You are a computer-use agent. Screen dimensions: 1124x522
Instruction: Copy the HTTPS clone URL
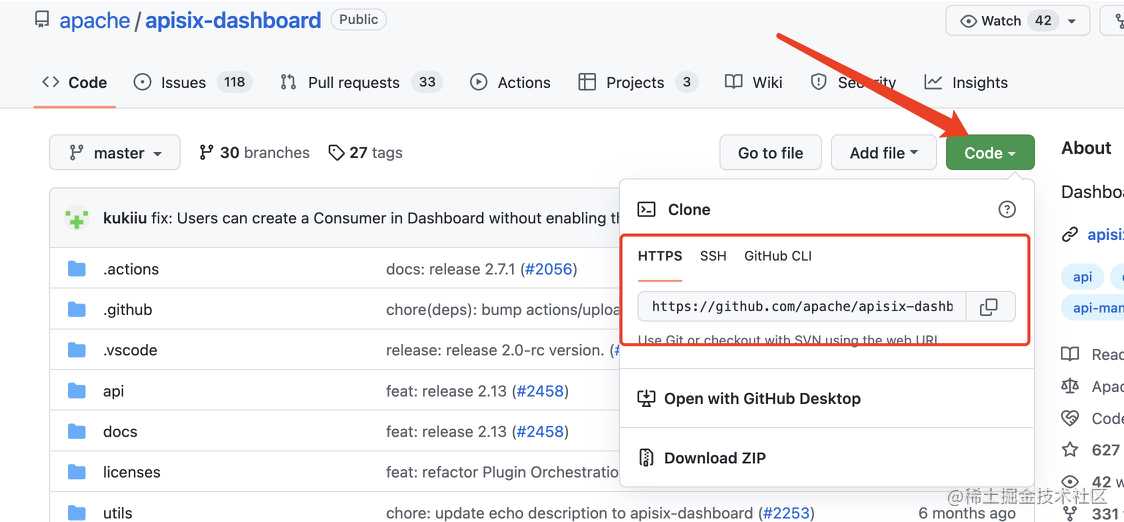[x=989, y=307]
